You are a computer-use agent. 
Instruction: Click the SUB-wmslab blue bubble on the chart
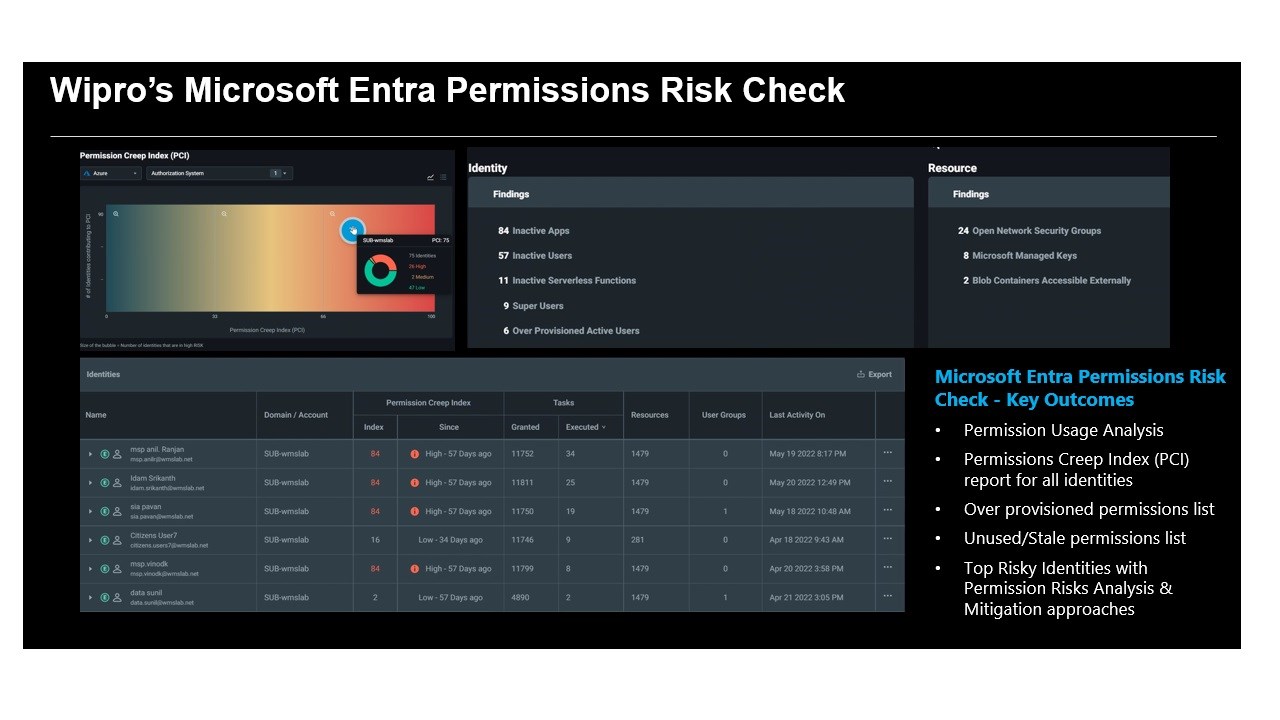[x=352, y=230]
